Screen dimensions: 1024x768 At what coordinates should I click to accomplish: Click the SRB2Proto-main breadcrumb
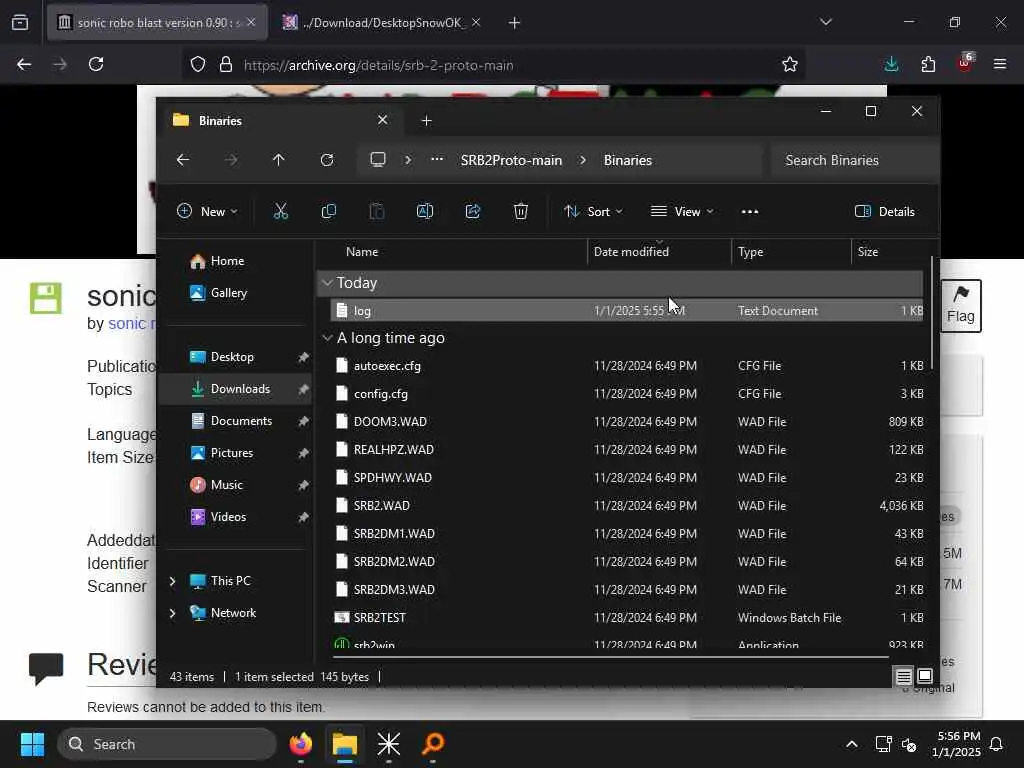511,160
